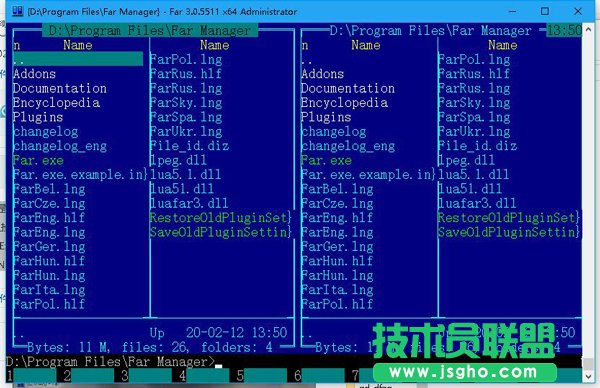Select the Plugins folder in the right panel

pos(326,117)
